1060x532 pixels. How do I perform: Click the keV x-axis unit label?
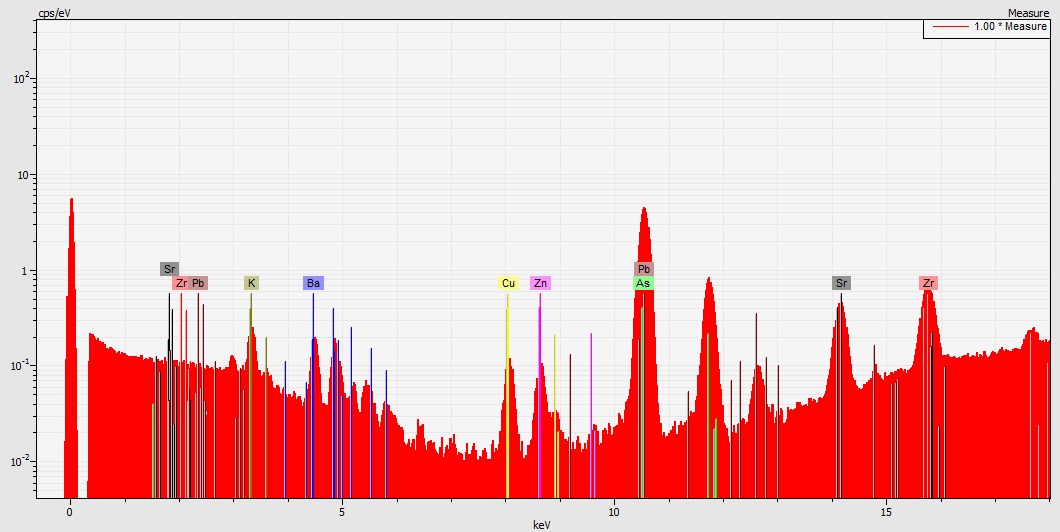[541, 525]
